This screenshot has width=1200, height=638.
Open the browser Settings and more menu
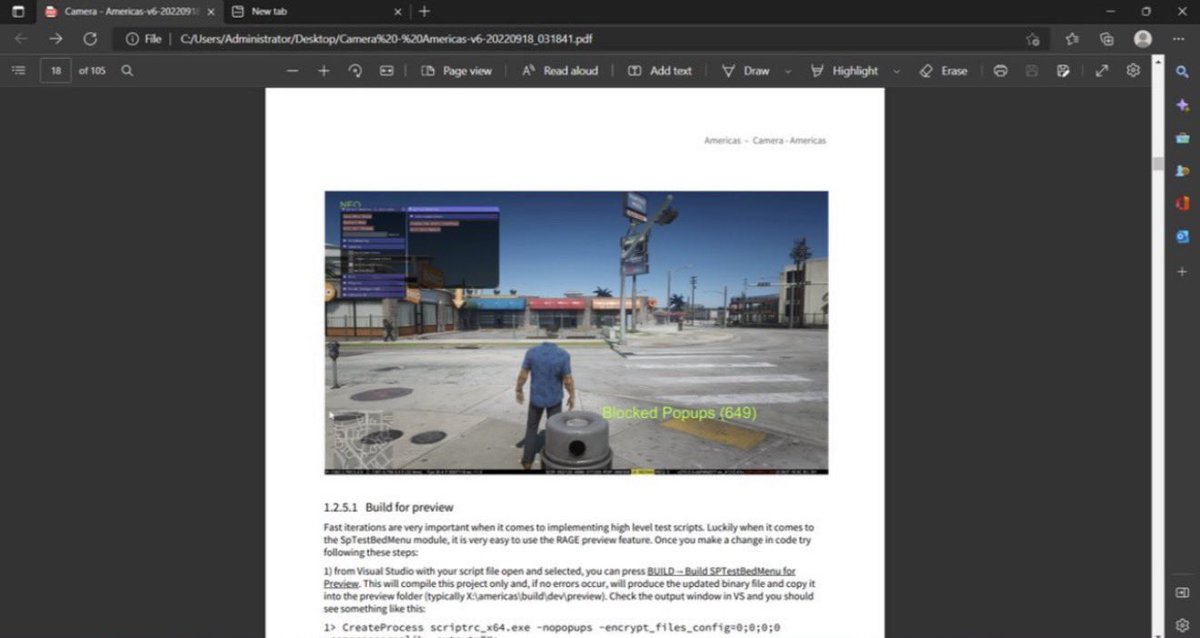click(x=1177, y=39)
